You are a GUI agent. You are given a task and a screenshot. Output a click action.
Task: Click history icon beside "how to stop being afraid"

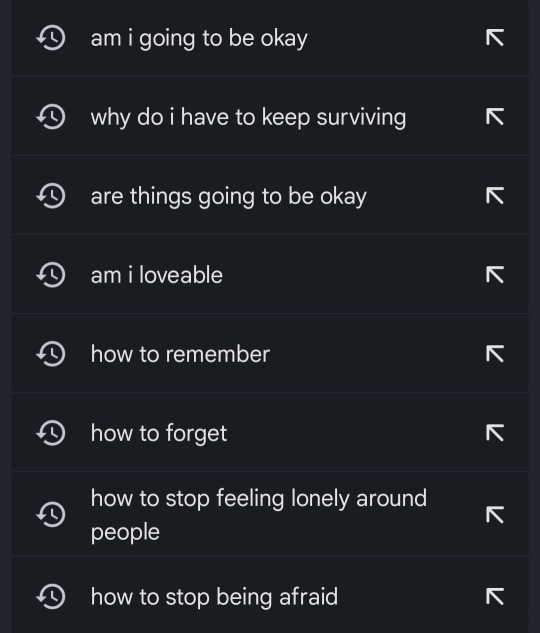point(51,597)
